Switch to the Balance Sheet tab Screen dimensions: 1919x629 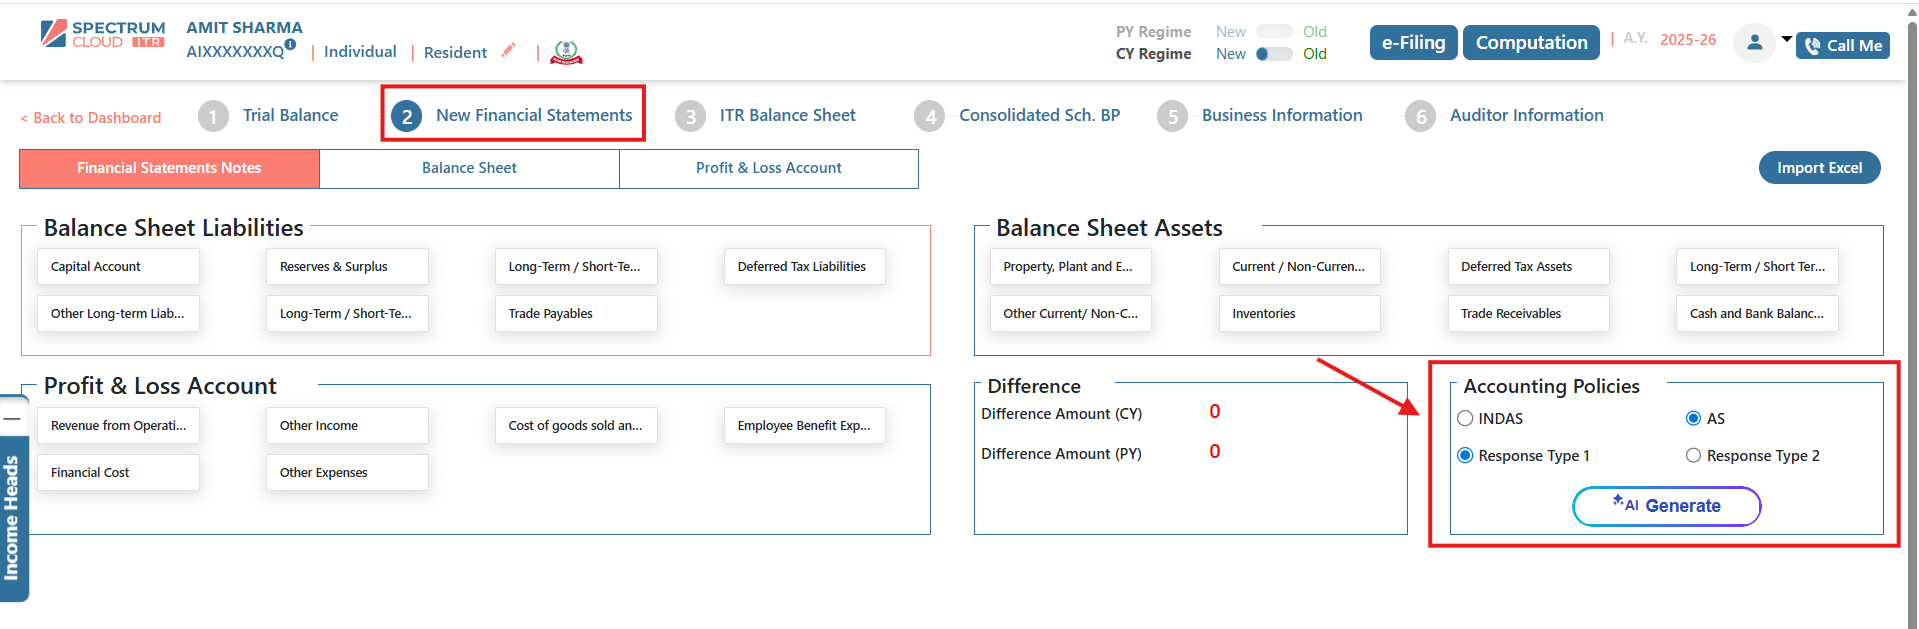pyautogui.click(x=469, y=168)
